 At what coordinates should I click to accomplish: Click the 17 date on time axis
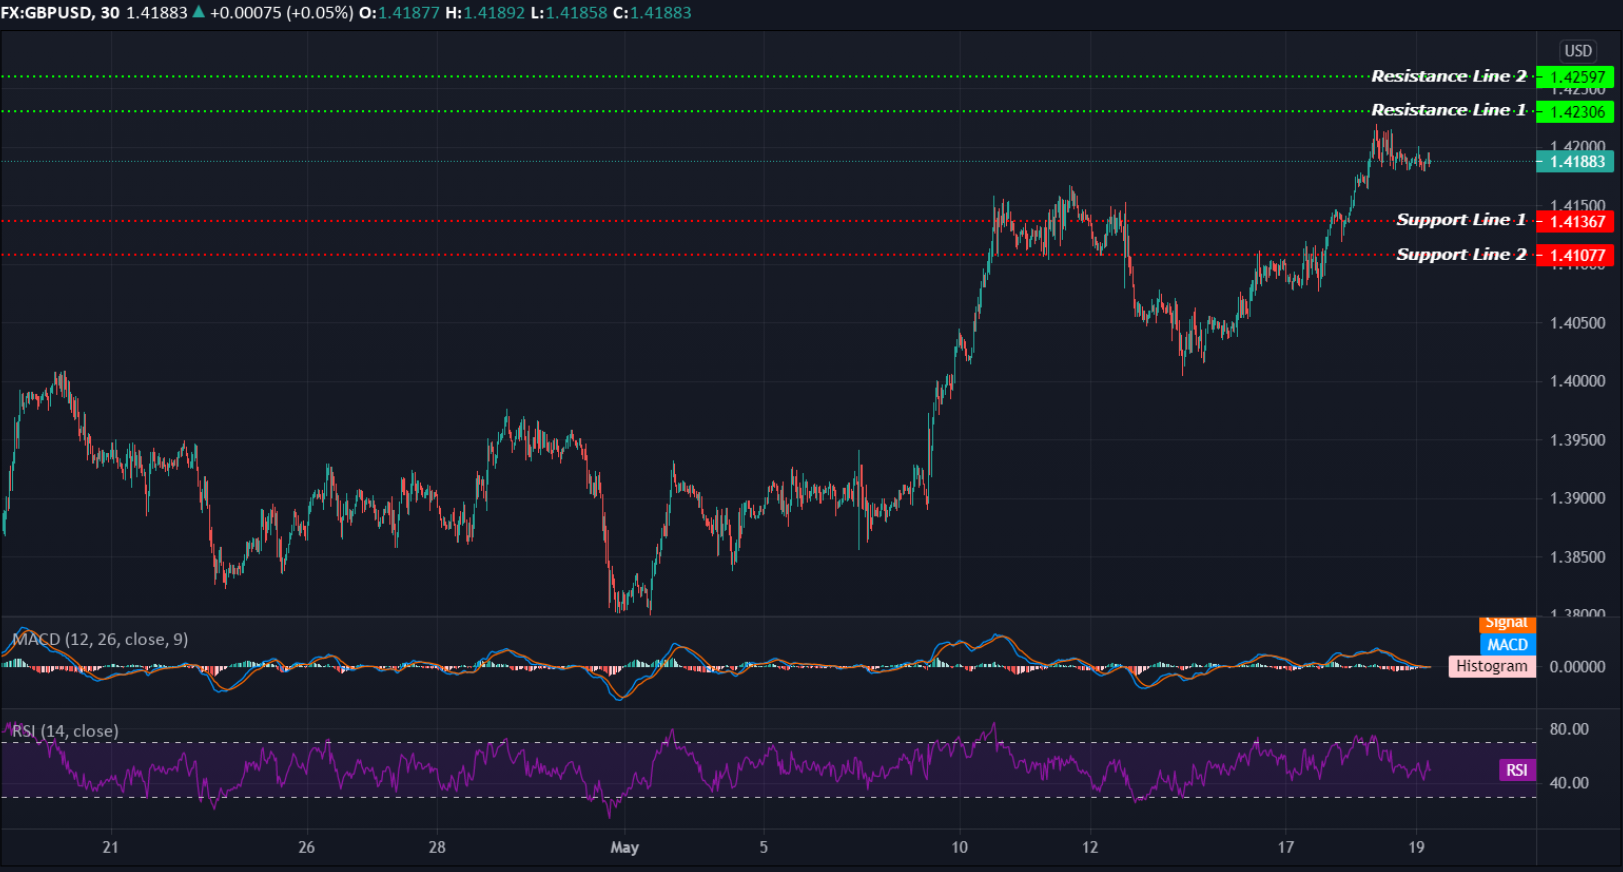[1285, 847]
